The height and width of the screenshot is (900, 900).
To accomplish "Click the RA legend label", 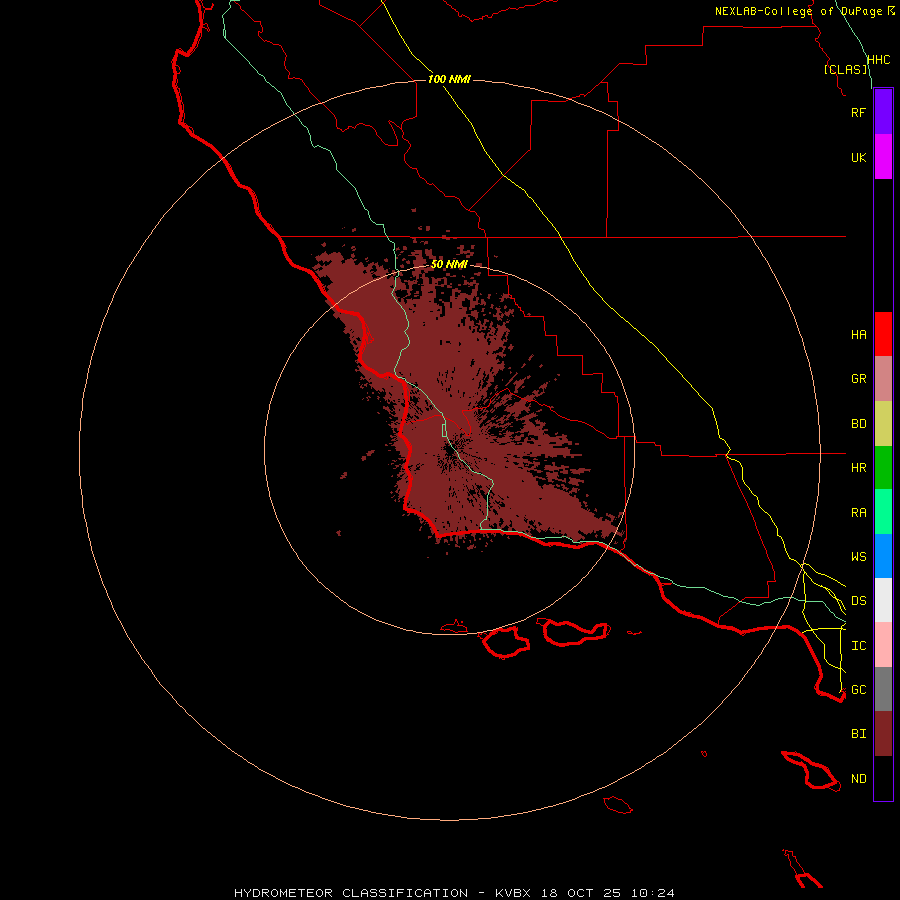I will pyautogui.click(x=858, y=513).
